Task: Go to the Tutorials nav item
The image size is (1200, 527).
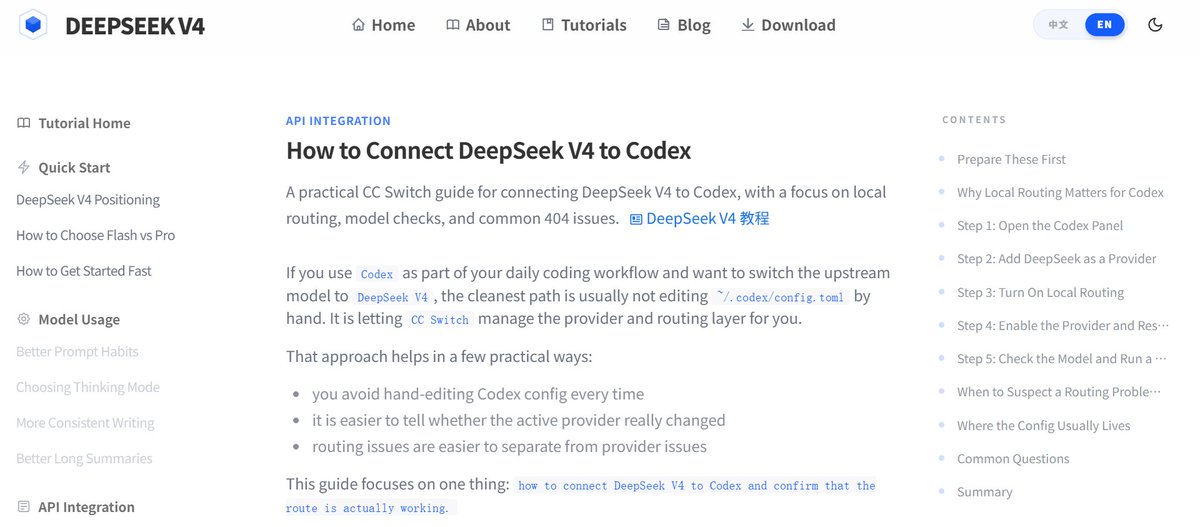Action: tap(584, 25)
